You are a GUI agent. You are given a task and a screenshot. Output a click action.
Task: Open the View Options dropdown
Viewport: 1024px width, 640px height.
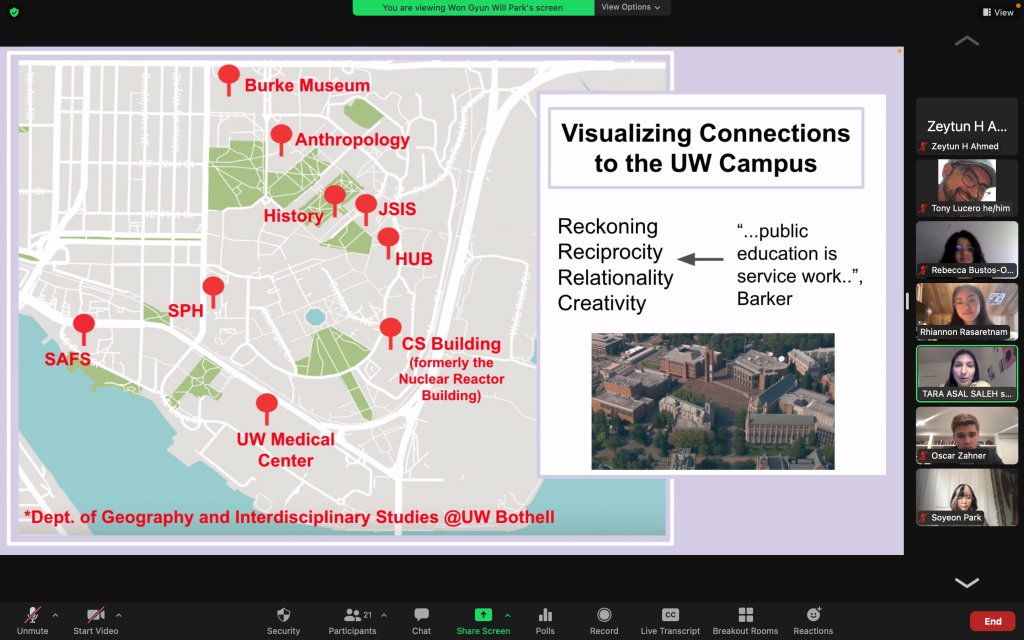tap(631, 7)
